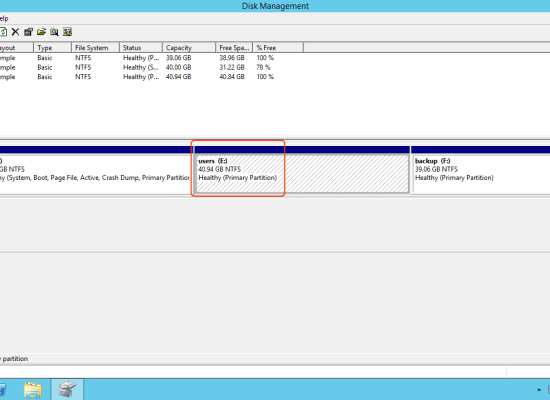Click the Refresh toolbar icon

pos(3,32)
